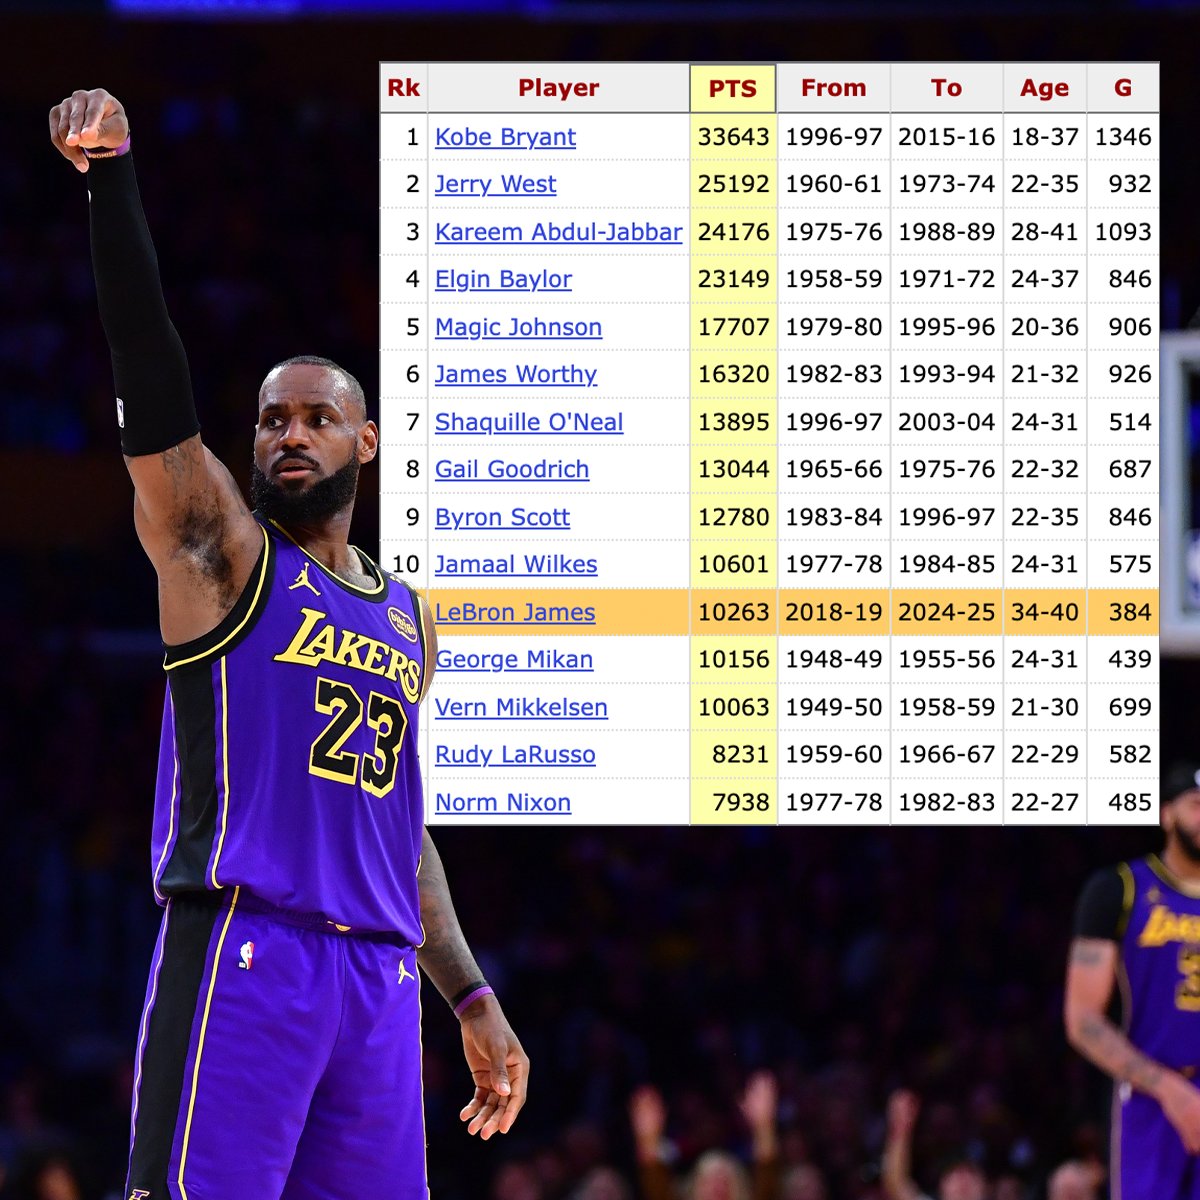Open the Shaquille O'Neal link
Viewport: 1200px width, 1200px height.
coord(528,422)
